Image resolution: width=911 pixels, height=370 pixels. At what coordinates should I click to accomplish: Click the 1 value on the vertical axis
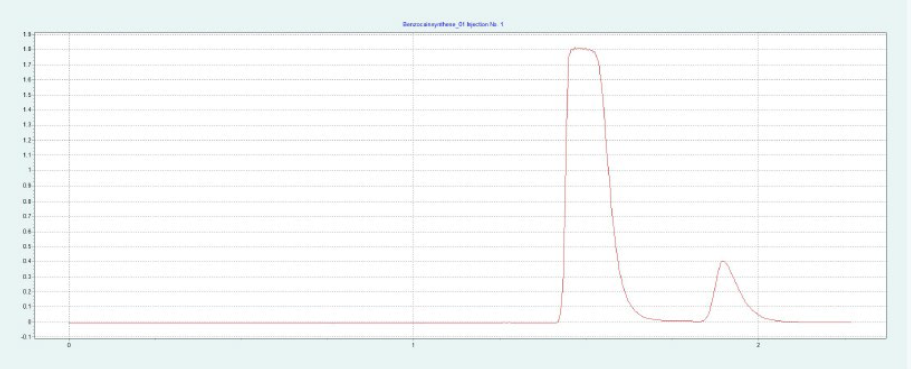29,171
